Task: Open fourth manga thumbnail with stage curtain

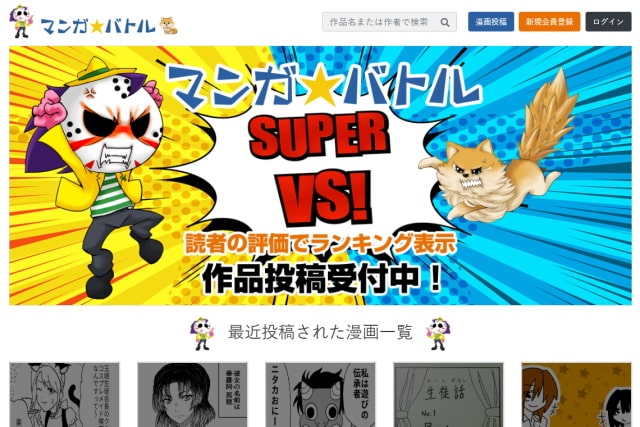Action: tap(449, 395)
